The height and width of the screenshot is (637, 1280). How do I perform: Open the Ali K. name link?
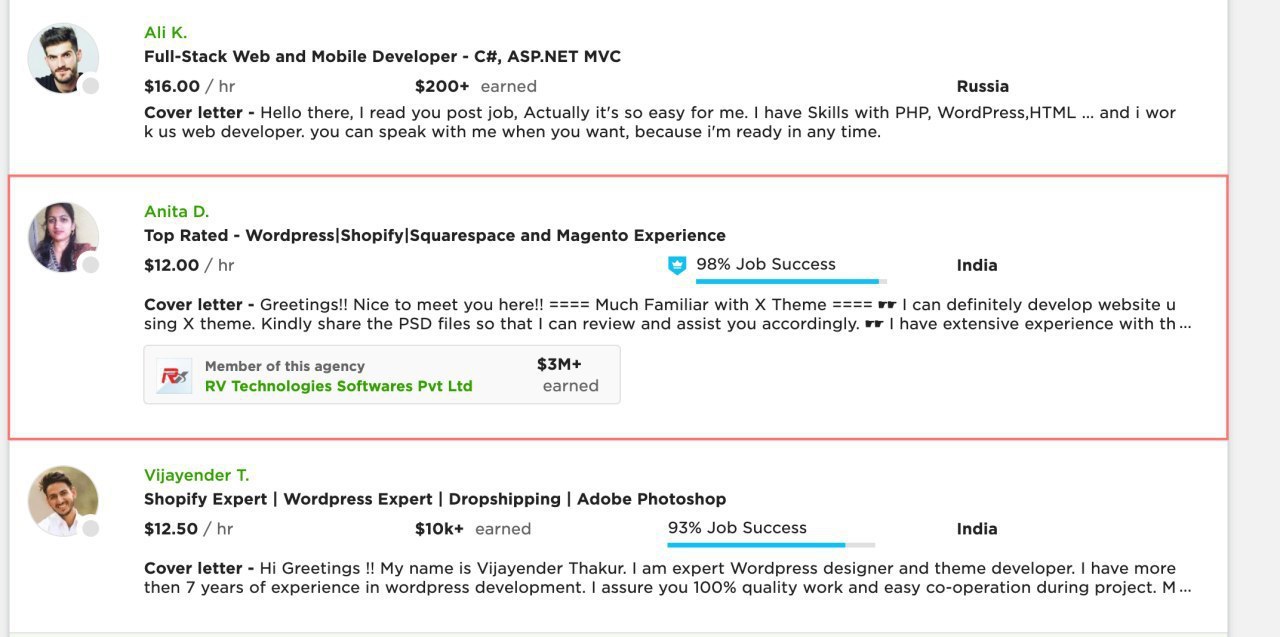(165, 33)
